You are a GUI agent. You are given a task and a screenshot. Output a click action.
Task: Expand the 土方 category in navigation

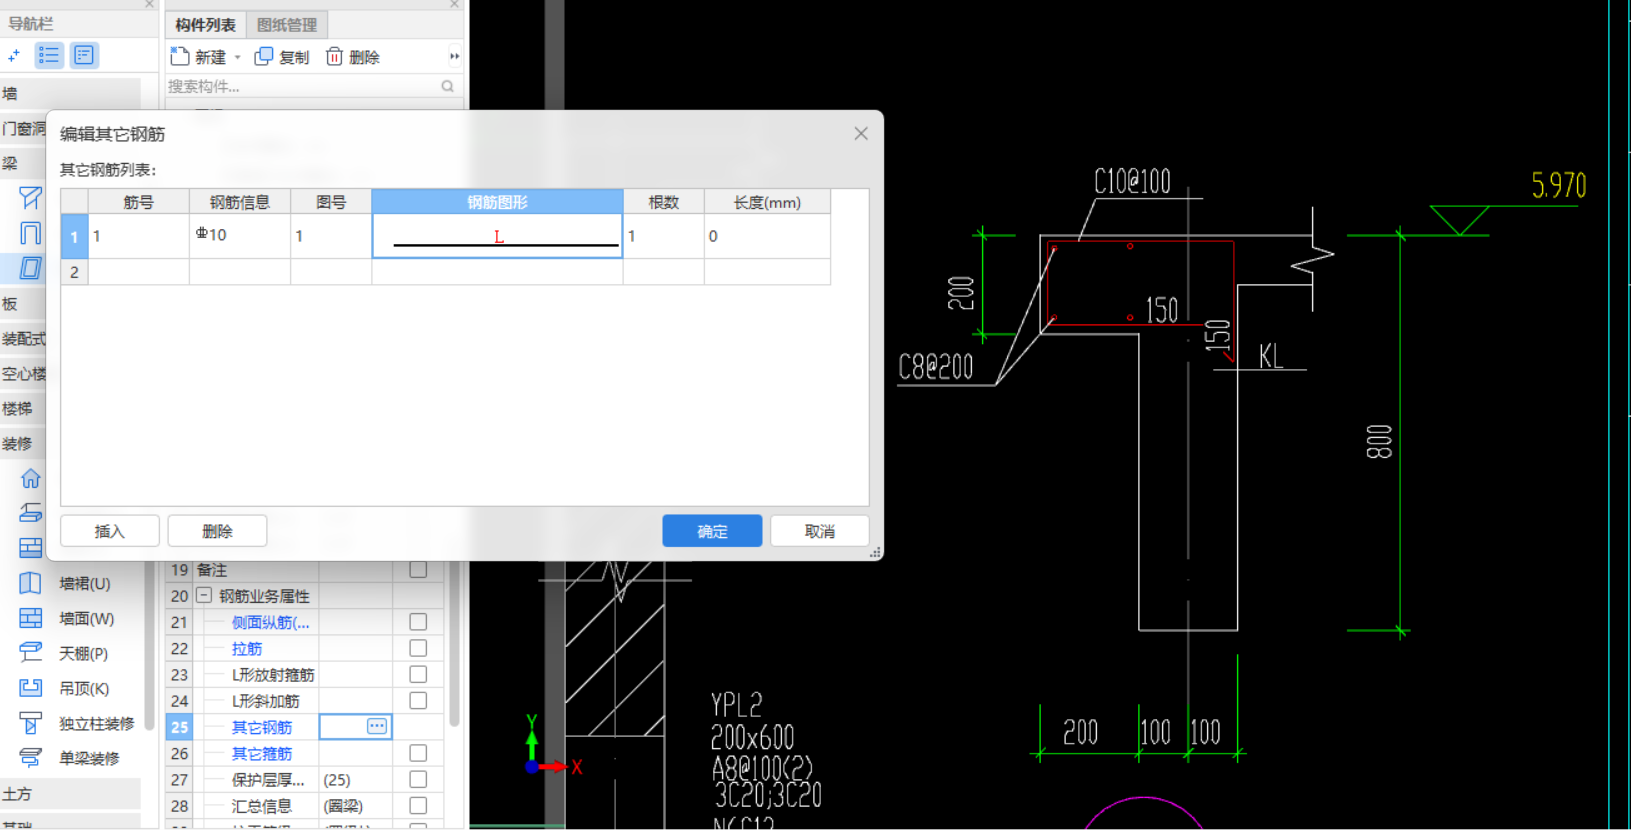point(70,794)
